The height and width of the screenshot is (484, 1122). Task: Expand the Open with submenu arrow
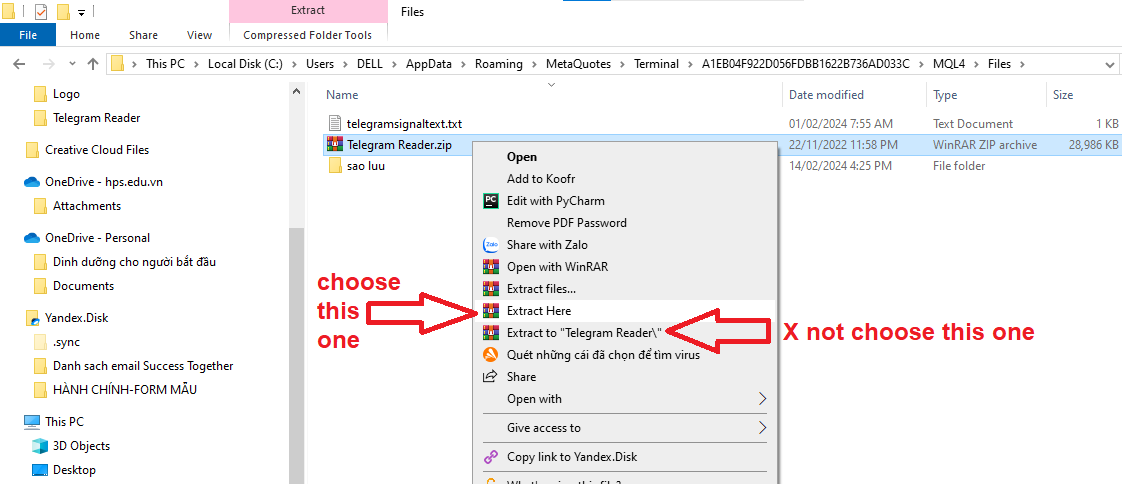click(x=763, y=399)
